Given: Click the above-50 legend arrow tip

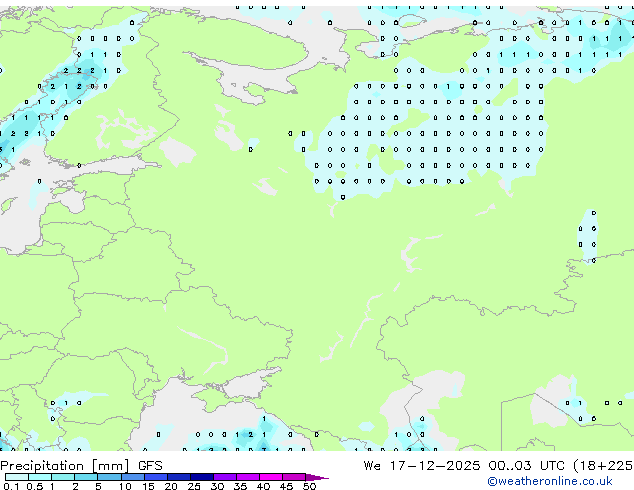Looking at the screenshot, I should click(x=318, y=477).
